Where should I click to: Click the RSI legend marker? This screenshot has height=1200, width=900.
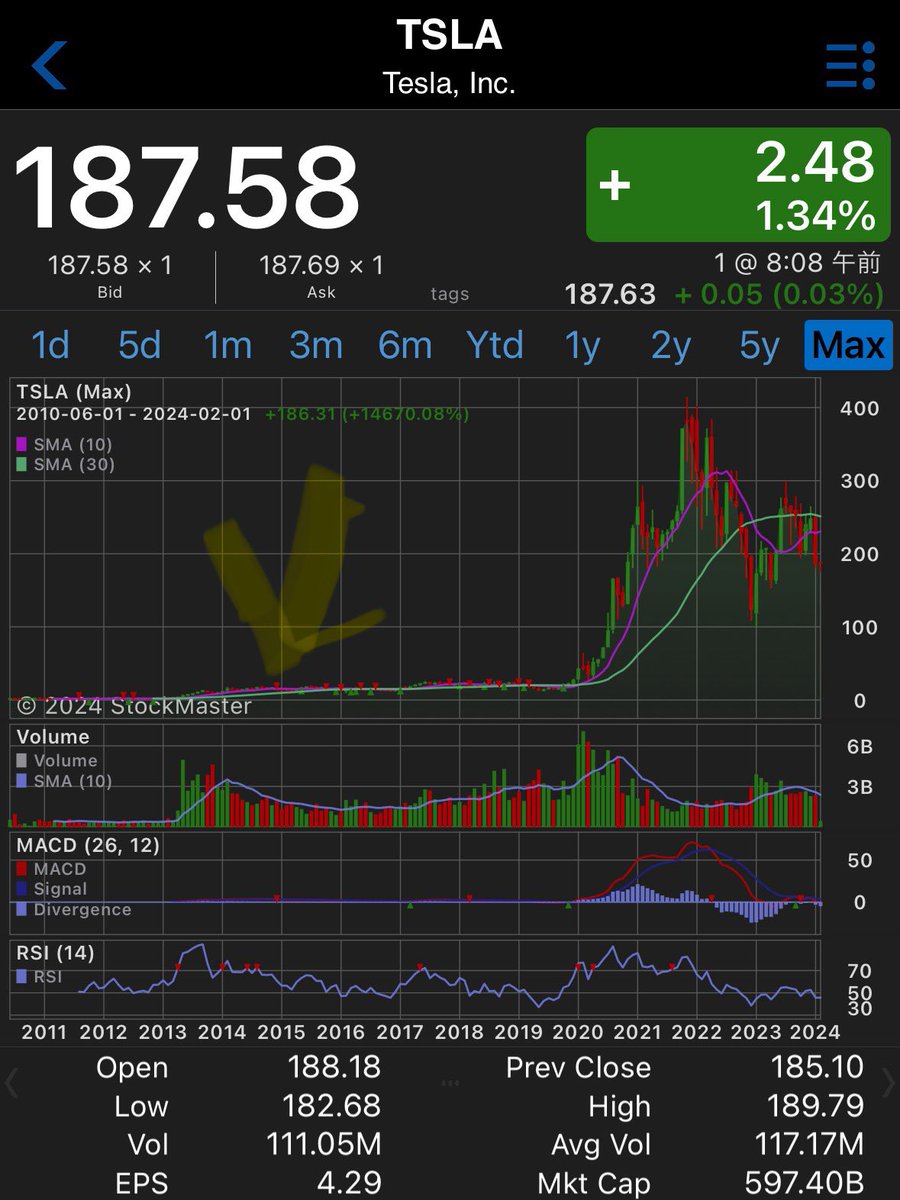[20, 977]
